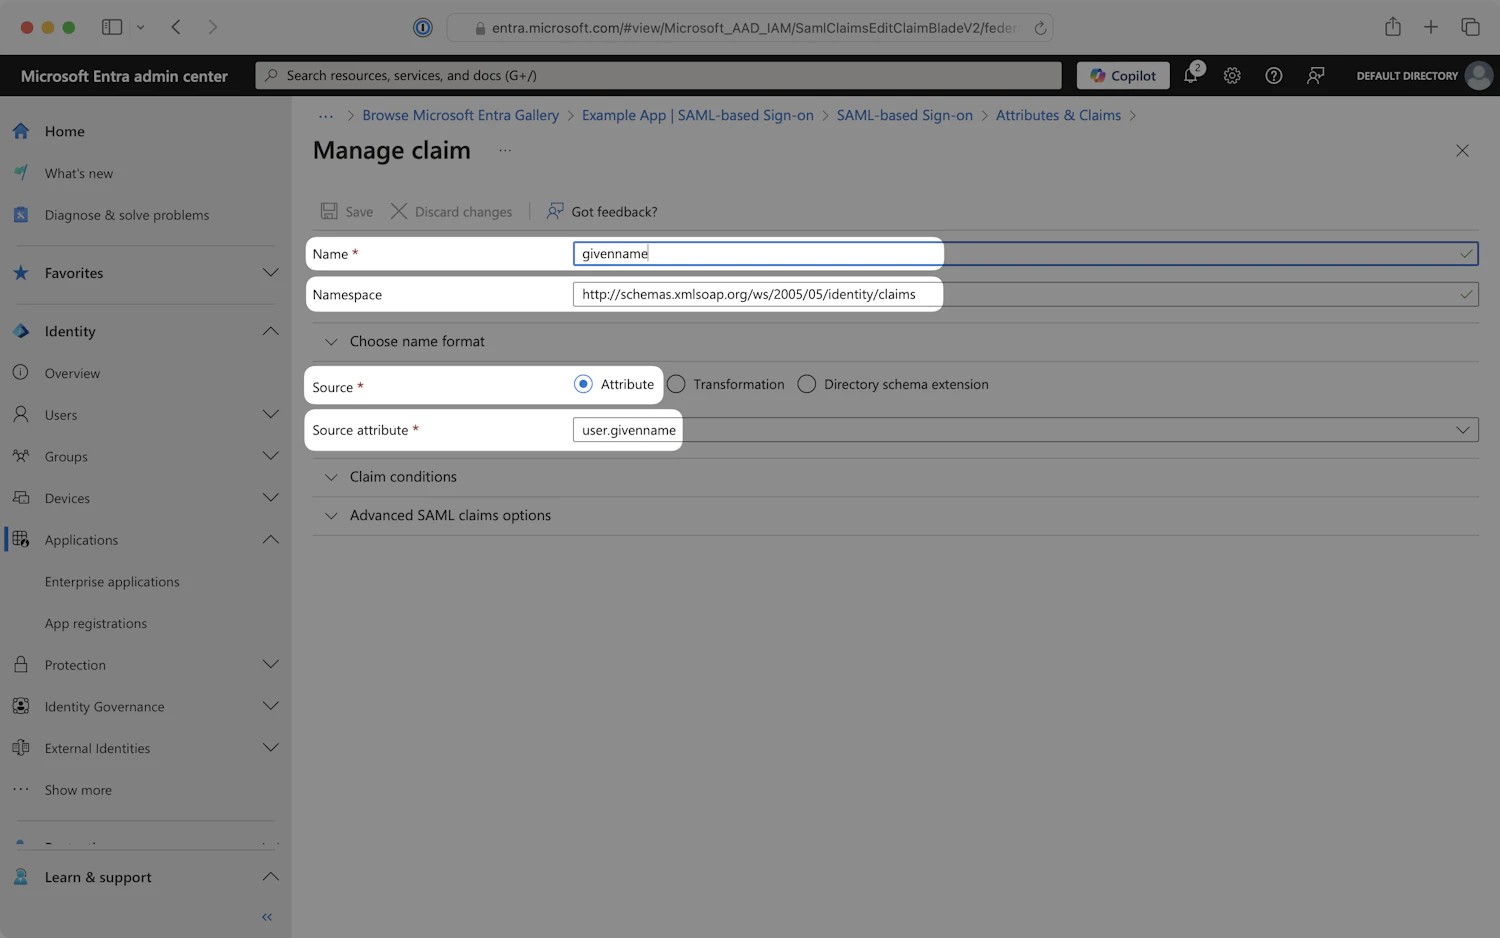Viewport: 1500px width, 938px height.
Task: Select Directory schema extension radio button
Action: pyautogui.click(x=807, y=384)
